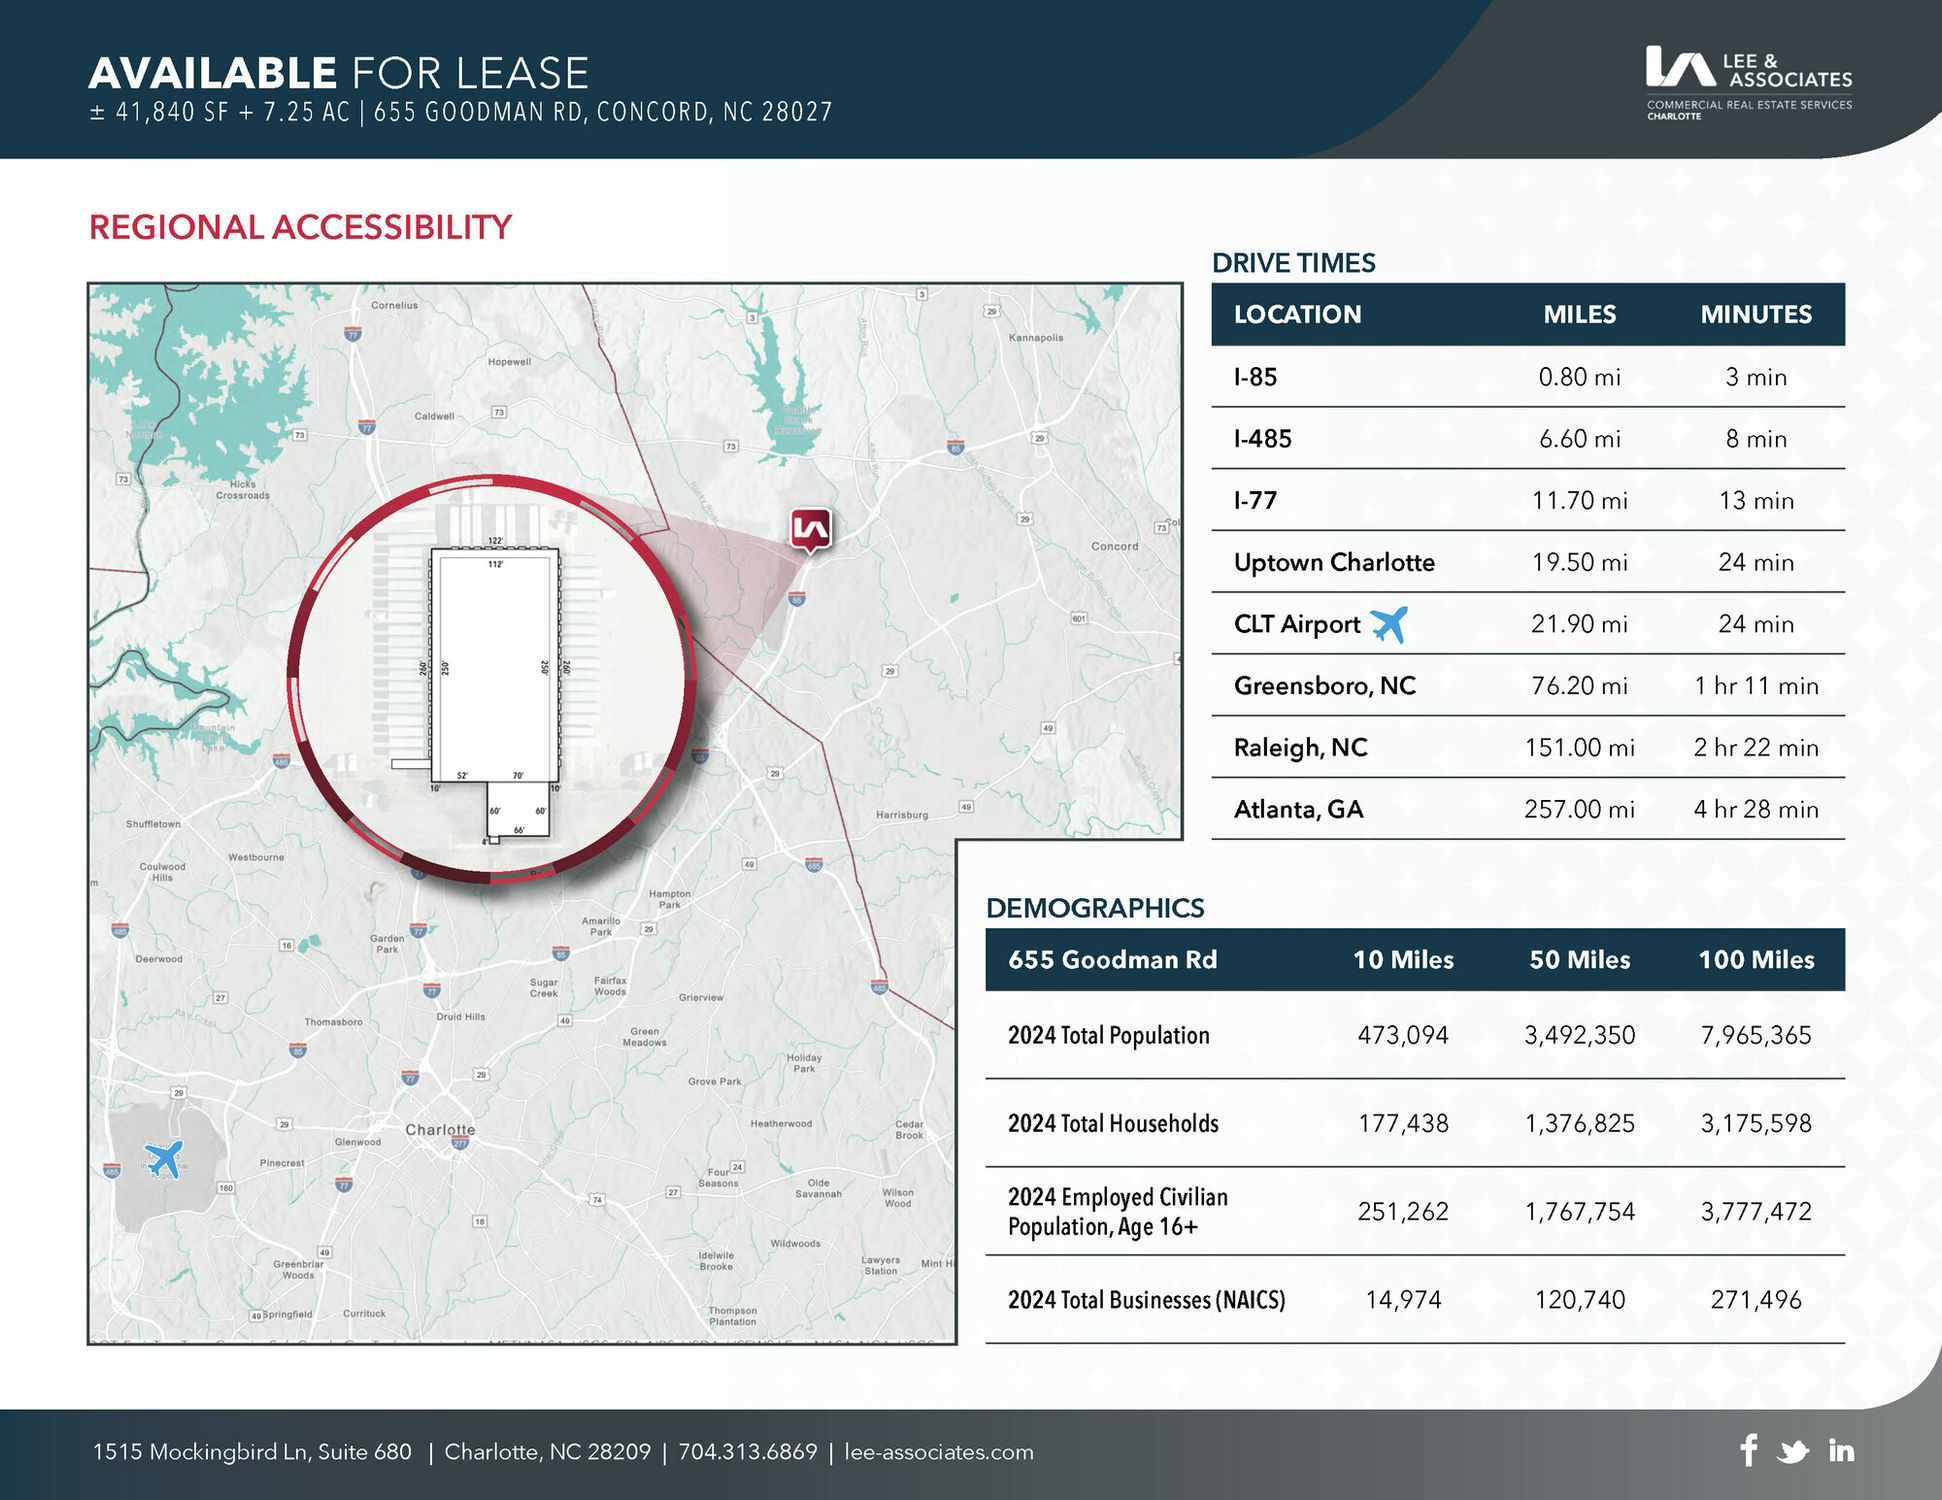Select the 2024 Total Population row label
The height and width of the screenshot is (1500, 1942).
1108,1035
